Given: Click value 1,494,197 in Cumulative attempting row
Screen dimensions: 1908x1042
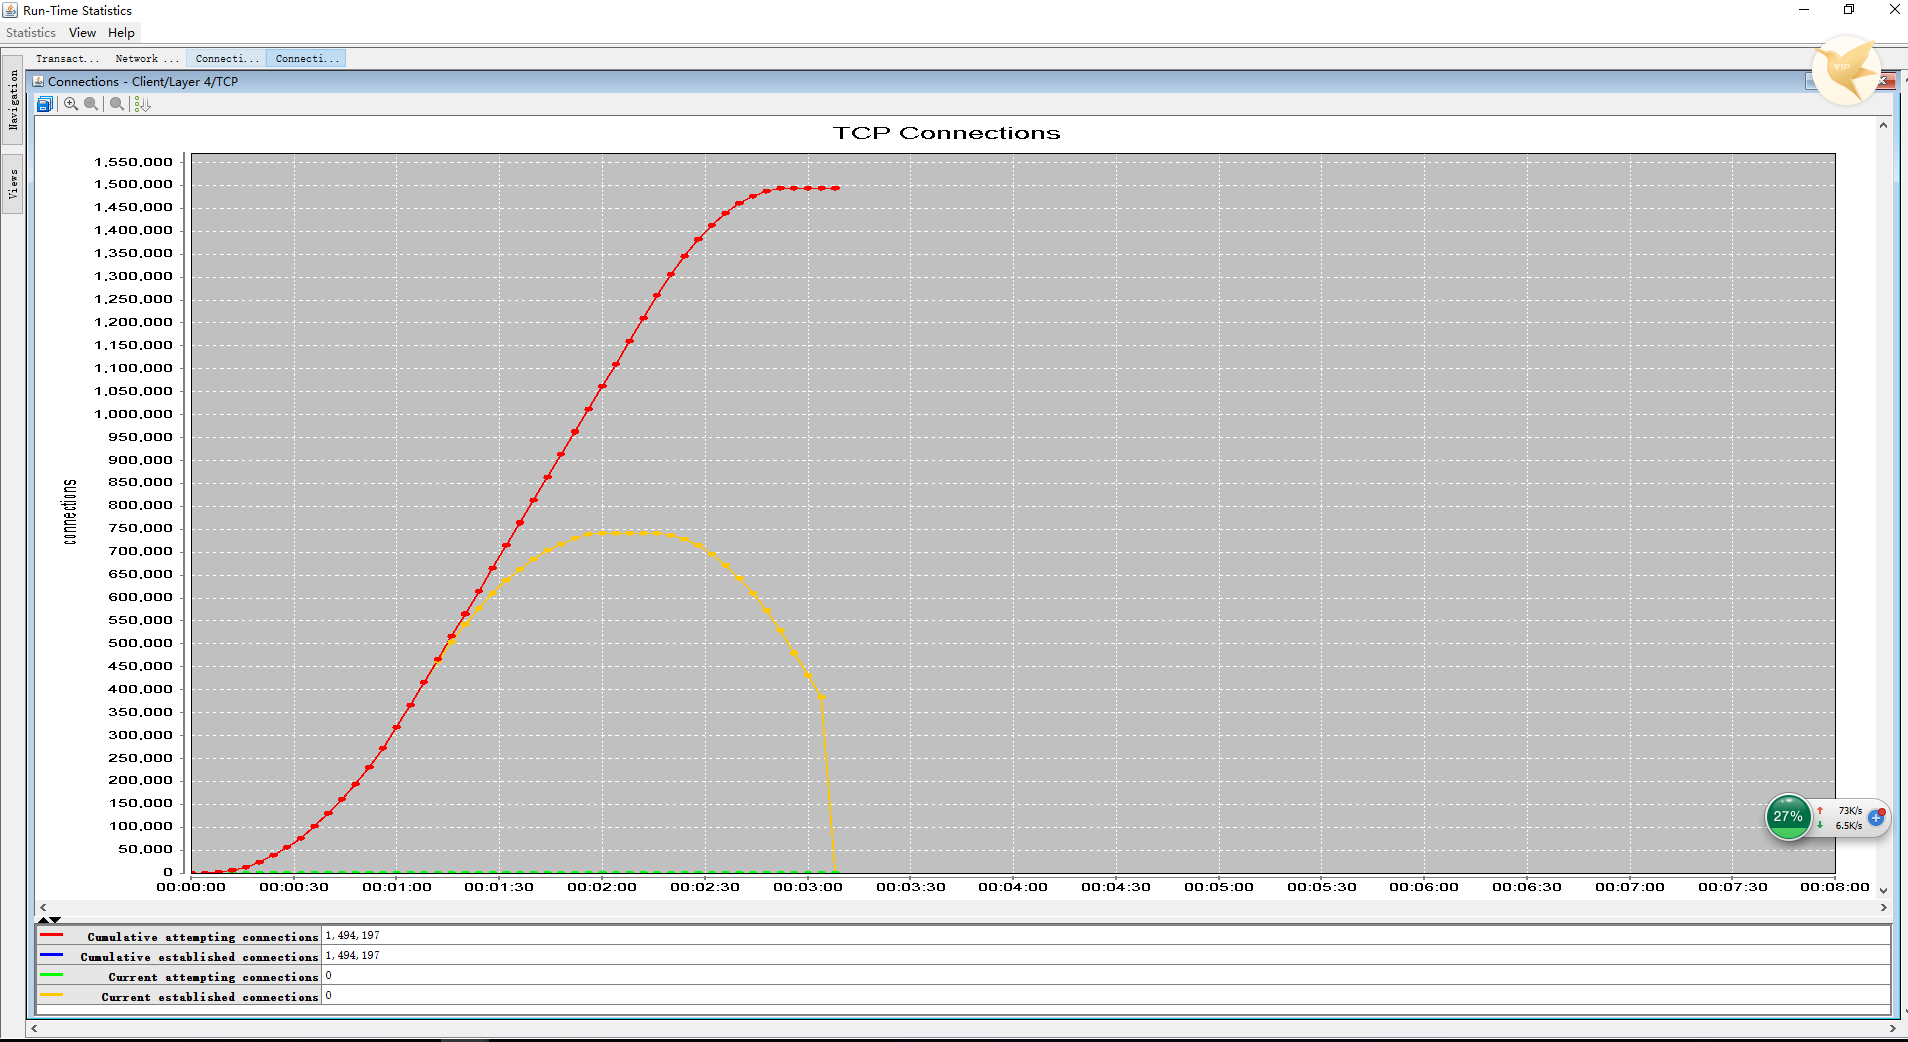Looking at the screenshot, I should (x=353, y=936).
